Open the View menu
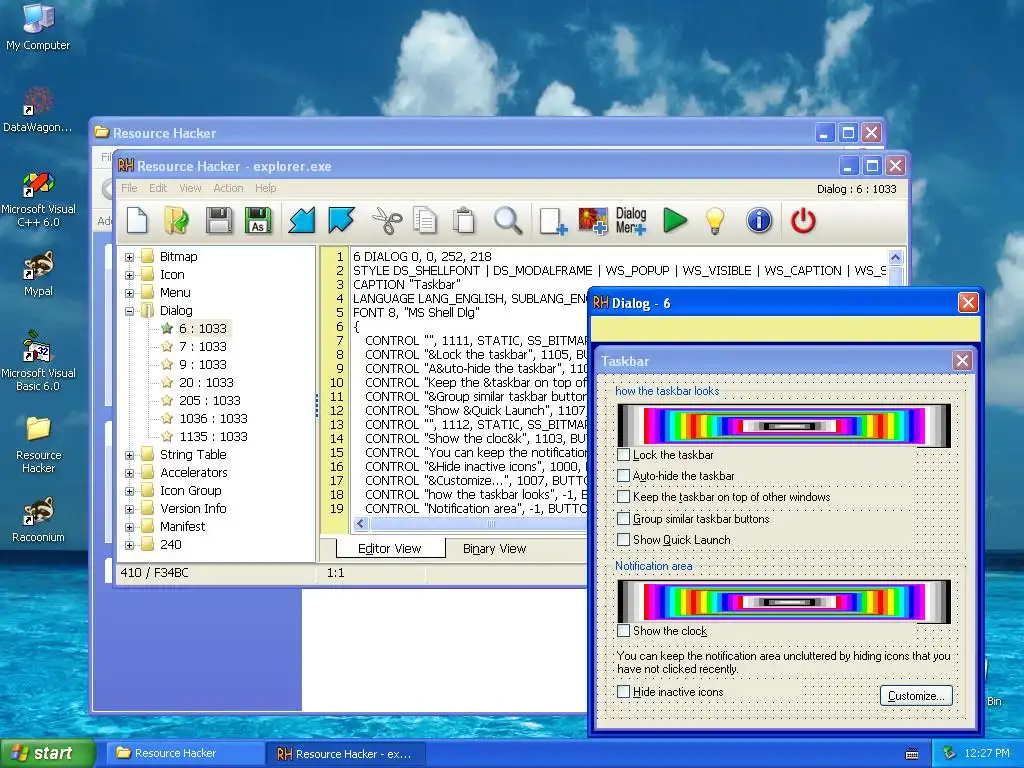 click(190, 188)
